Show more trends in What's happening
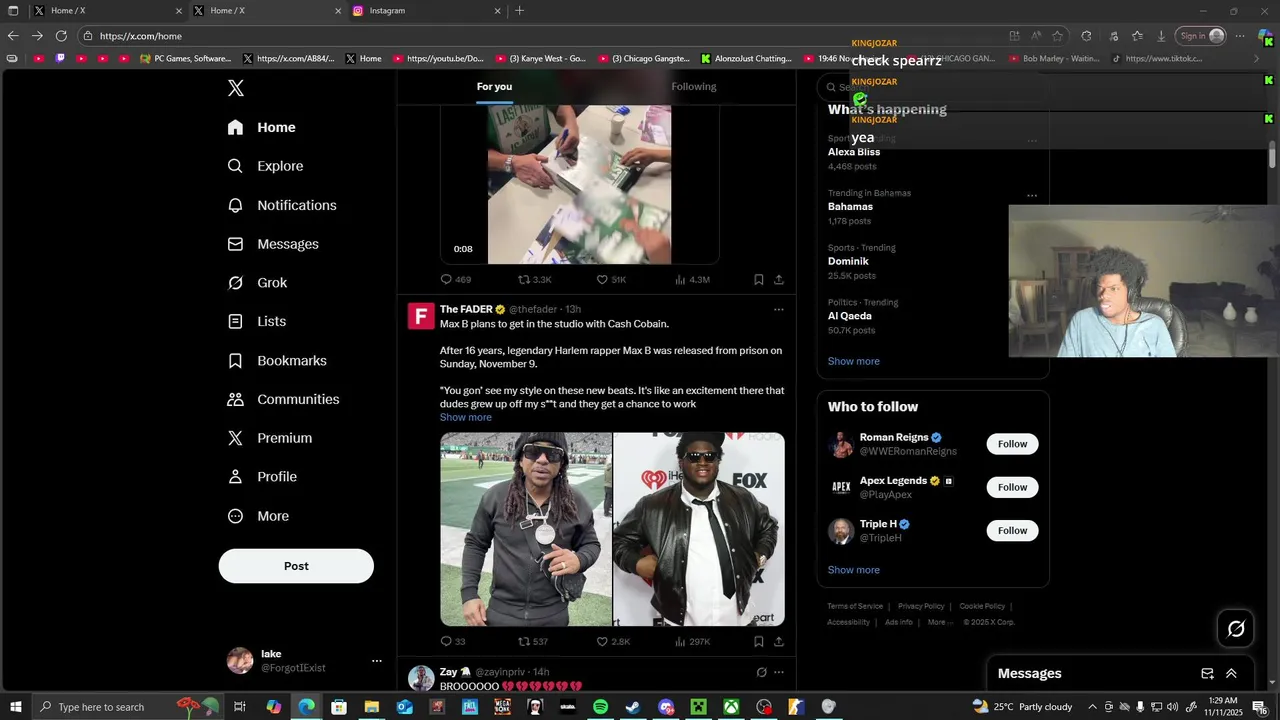This screenshot has height=720, width=1280. tap(854, 361)
